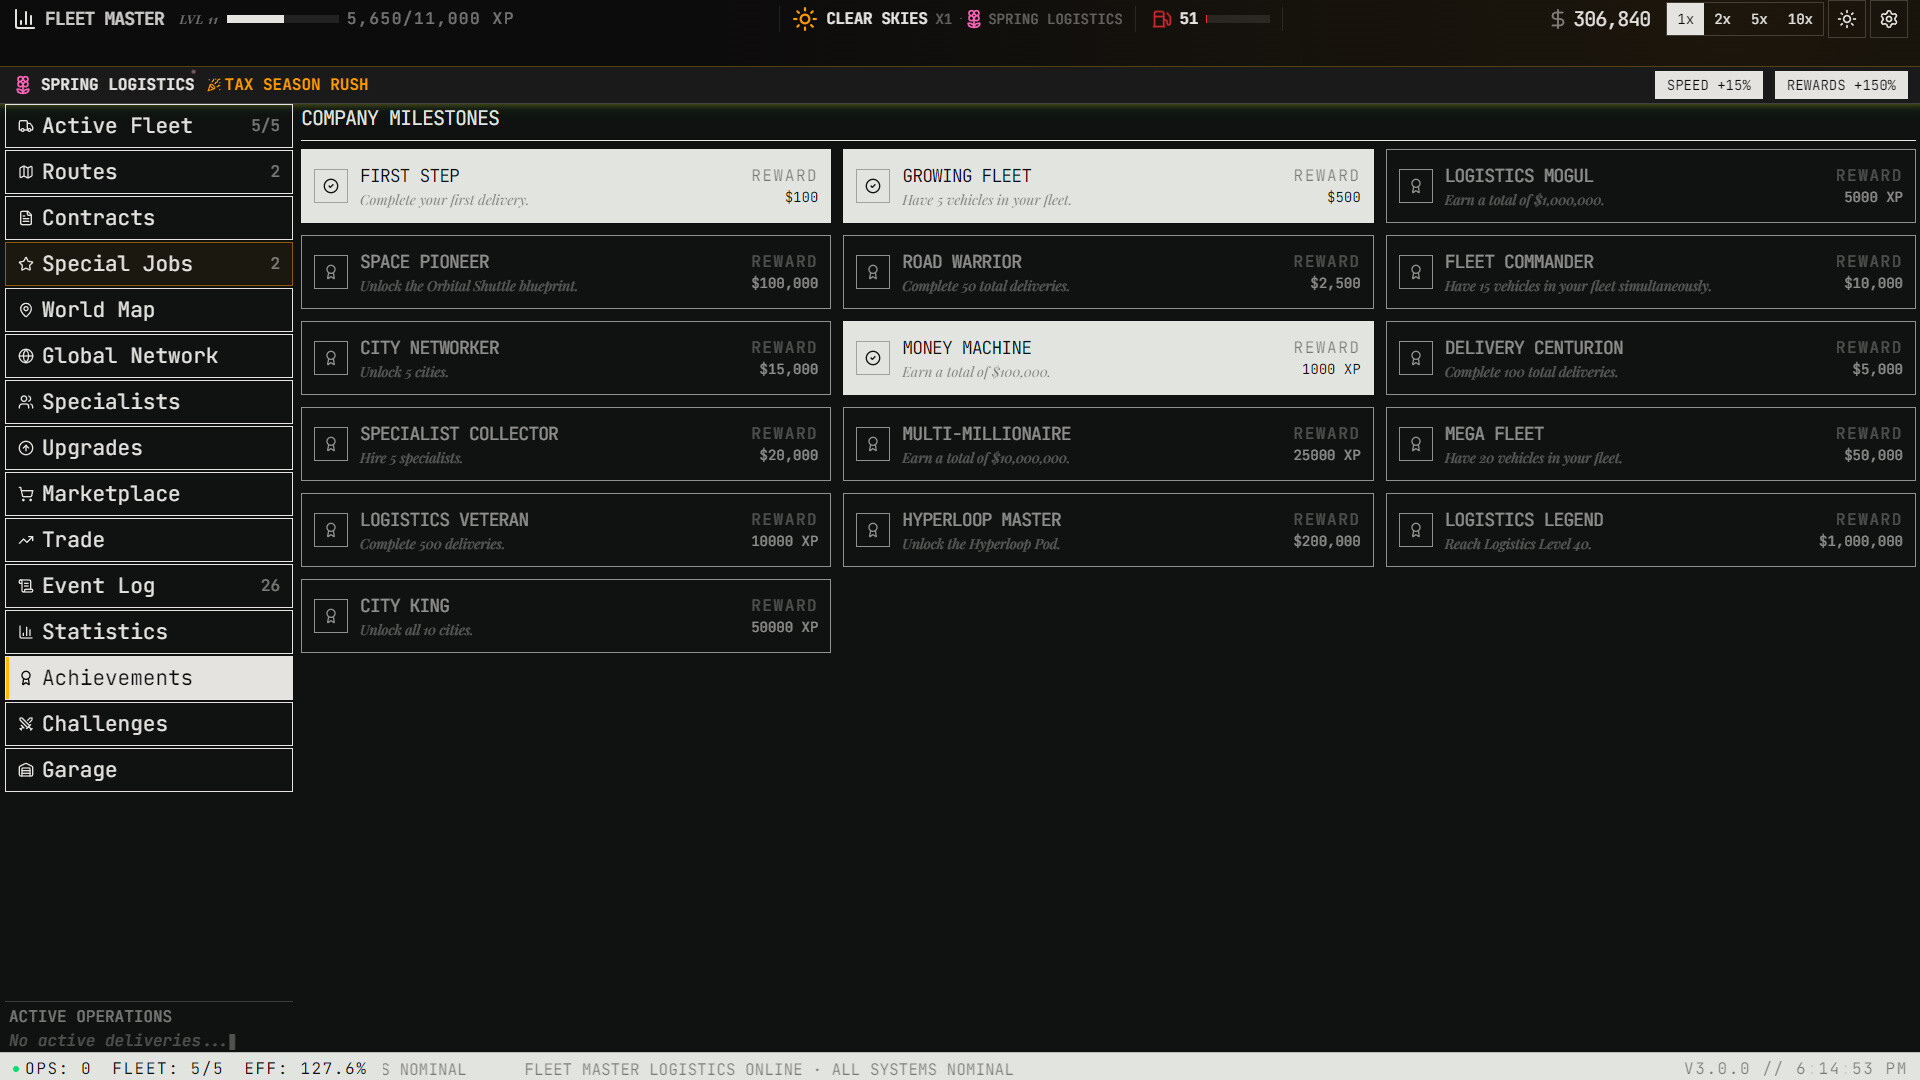
Task: Click the theme brightness sun icon
Action: (1847, 19)
